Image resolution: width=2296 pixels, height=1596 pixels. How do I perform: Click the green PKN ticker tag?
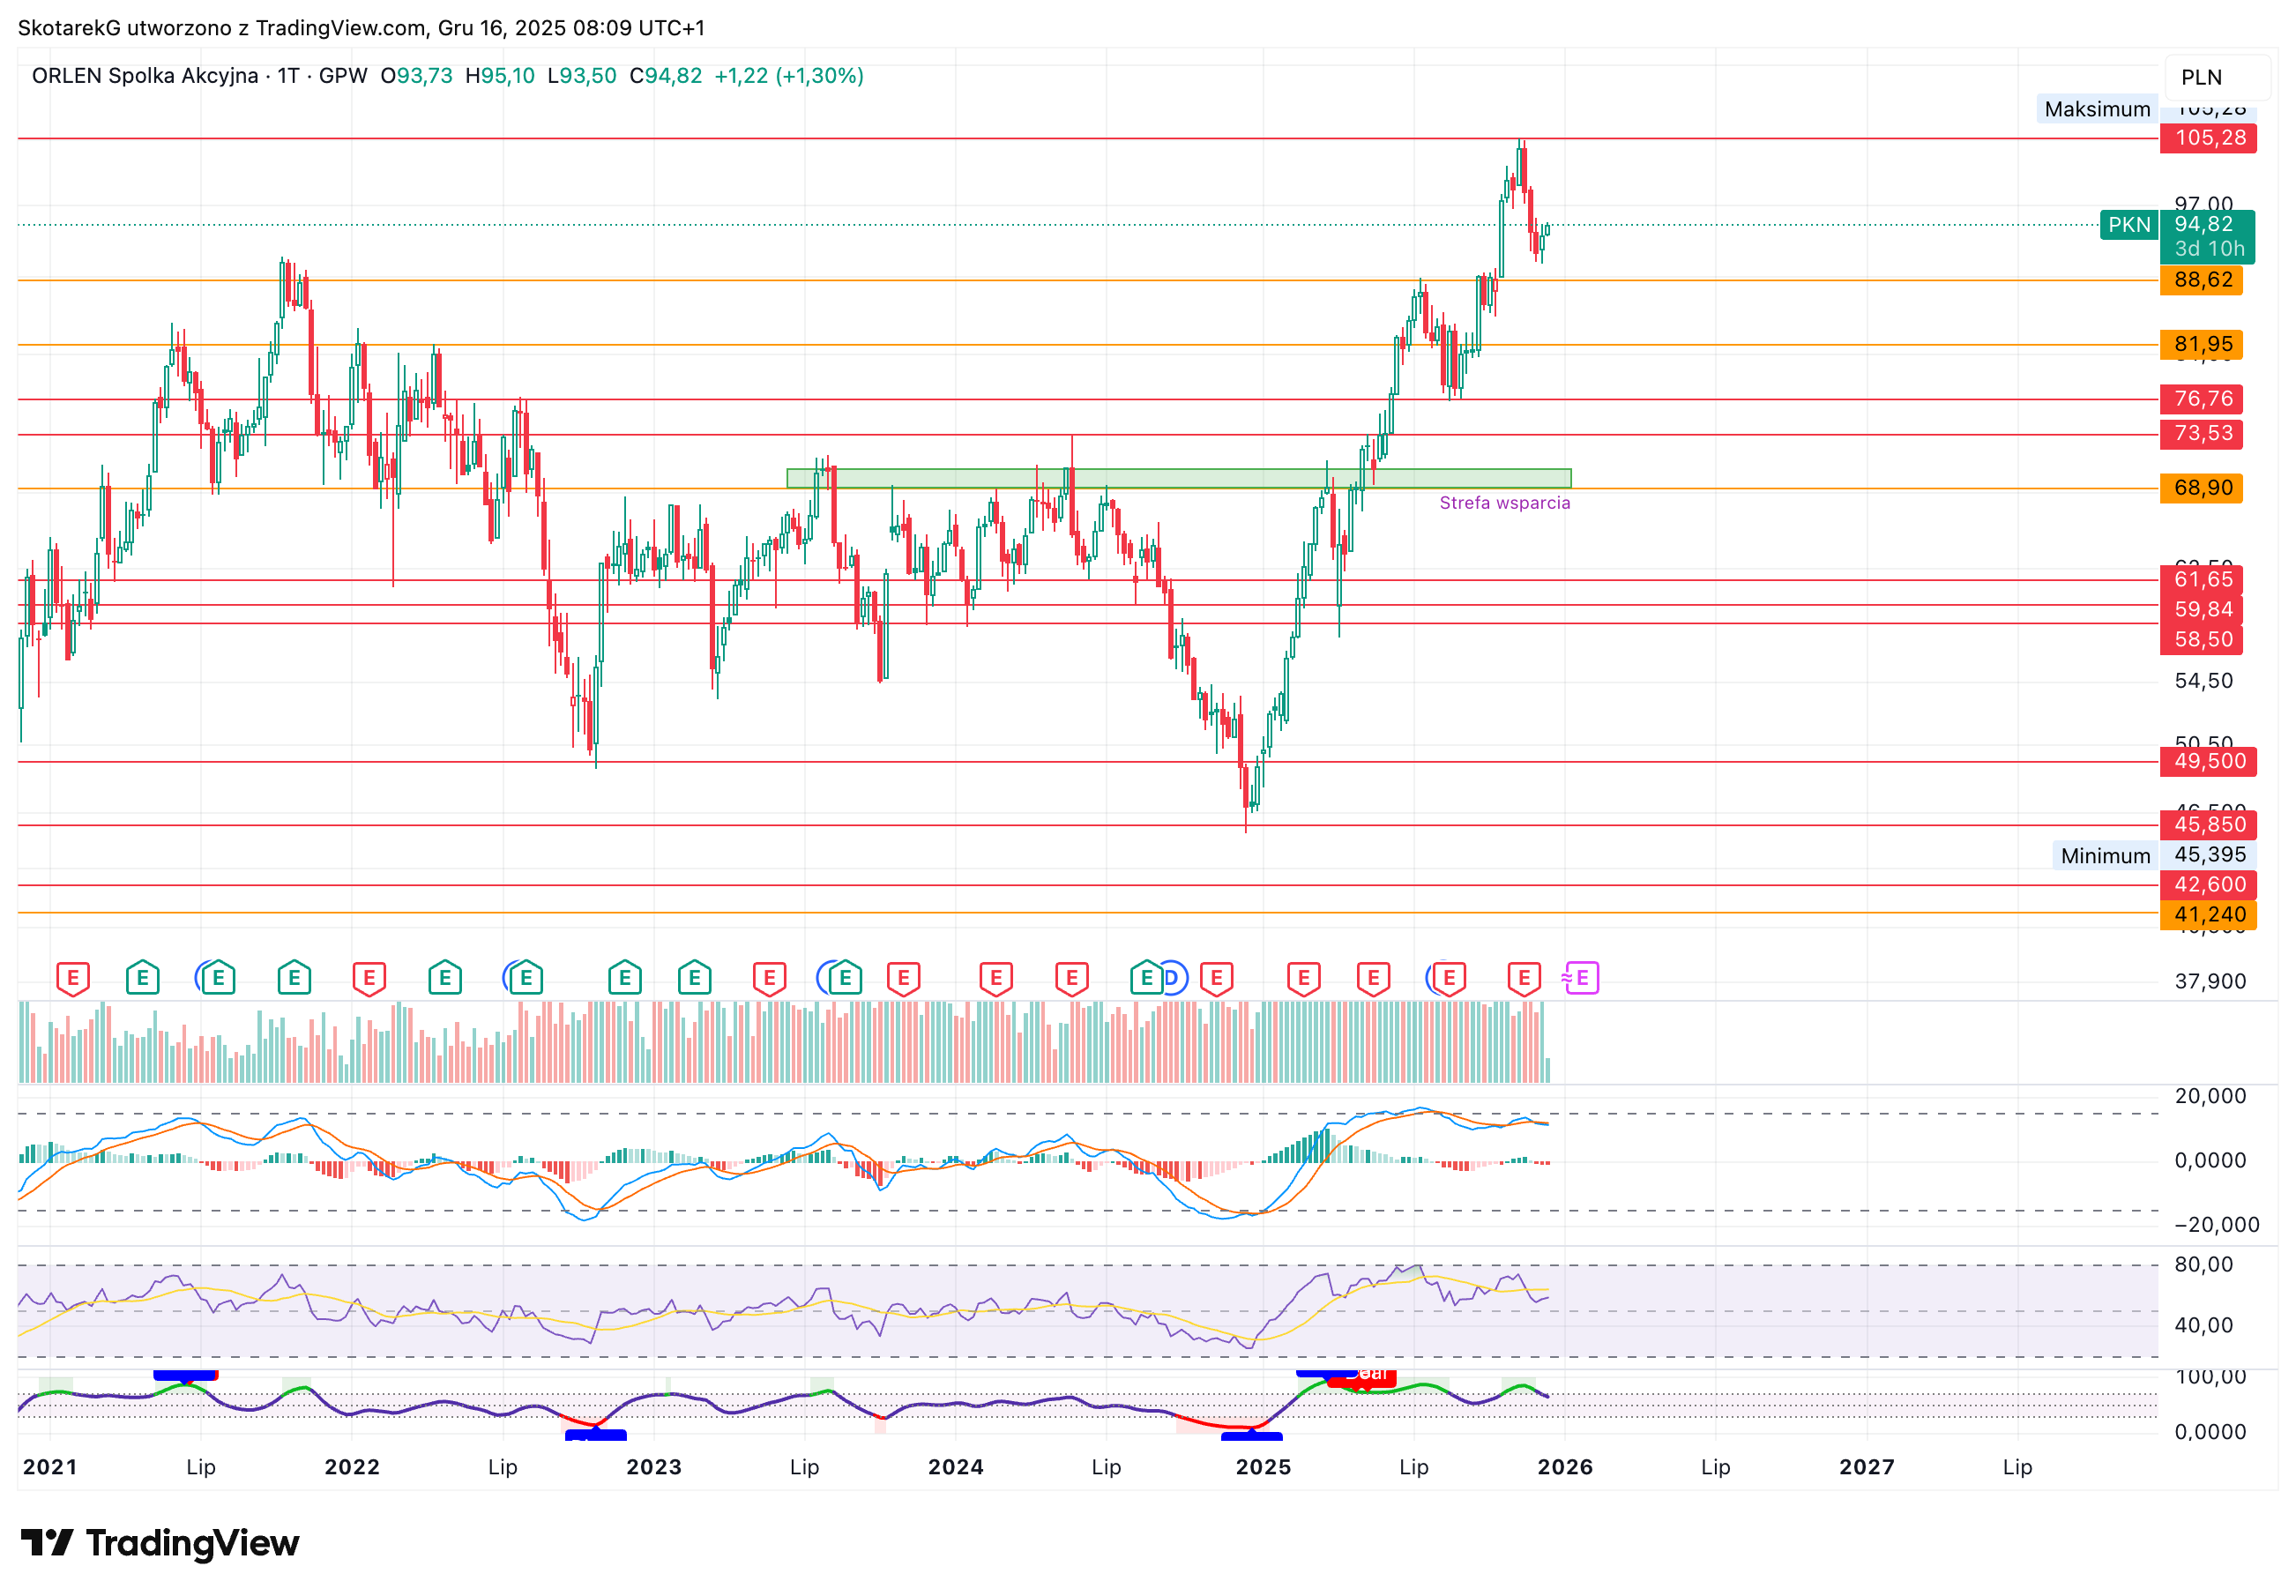coord(2129,225)
